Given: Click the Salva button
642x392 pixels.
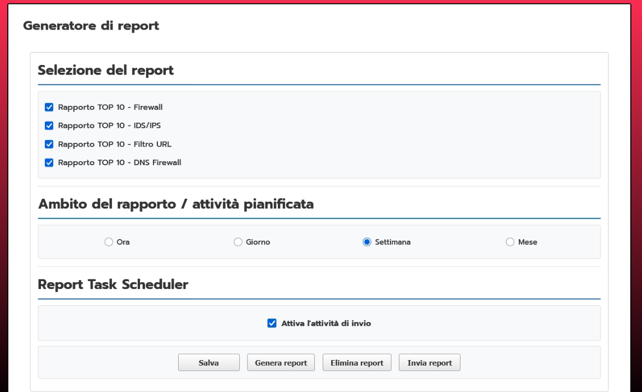Looking at the screenshot, I should pos(209,363).
